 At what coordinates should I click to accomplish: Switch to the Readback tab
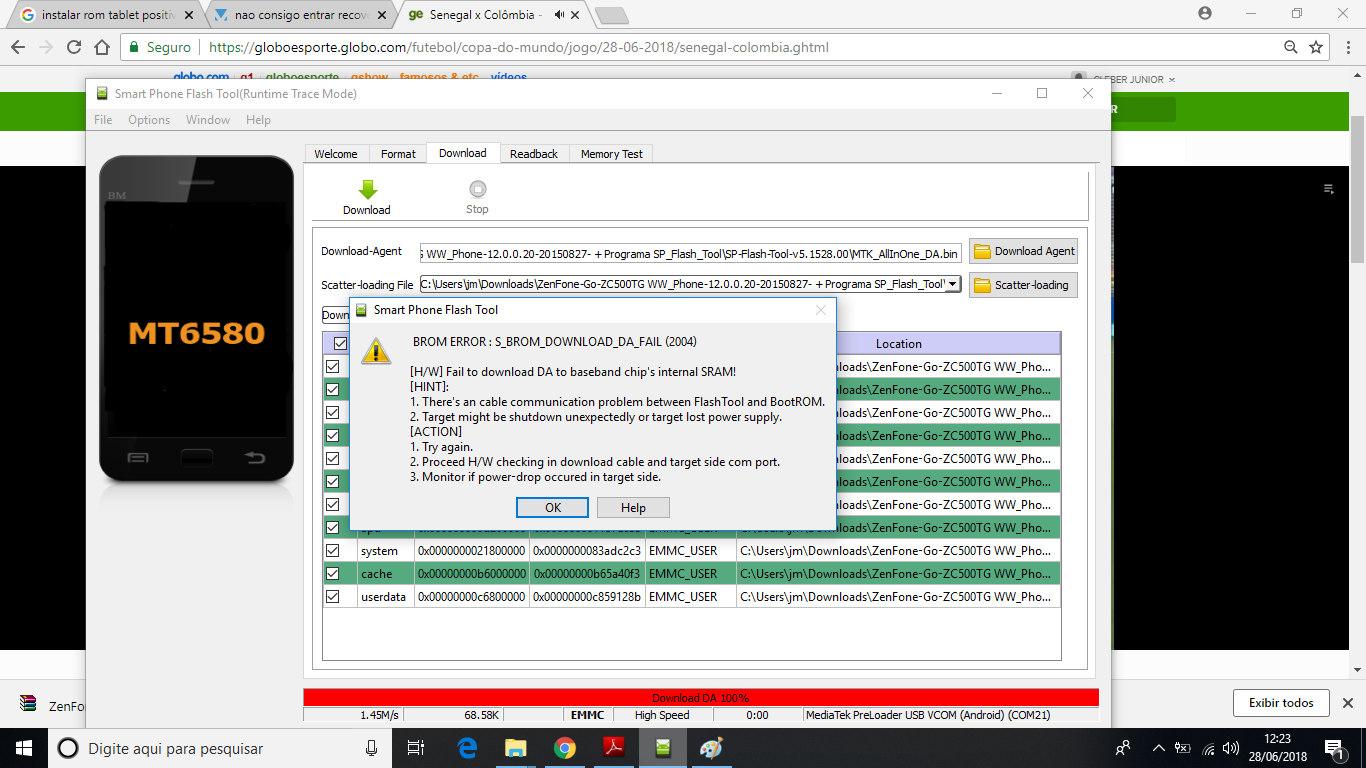point(534,154)
